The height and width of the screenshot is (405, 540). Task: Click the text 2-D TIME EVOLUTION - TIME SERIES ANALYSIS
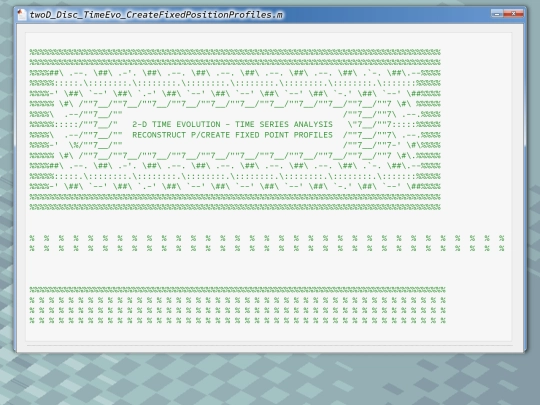[232, 124]
